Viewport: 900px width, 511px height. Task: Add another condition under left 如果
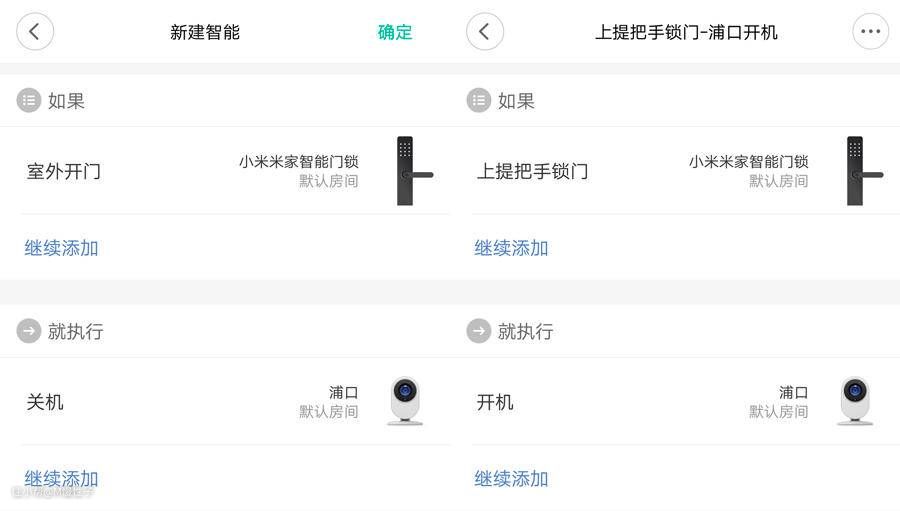61,248
